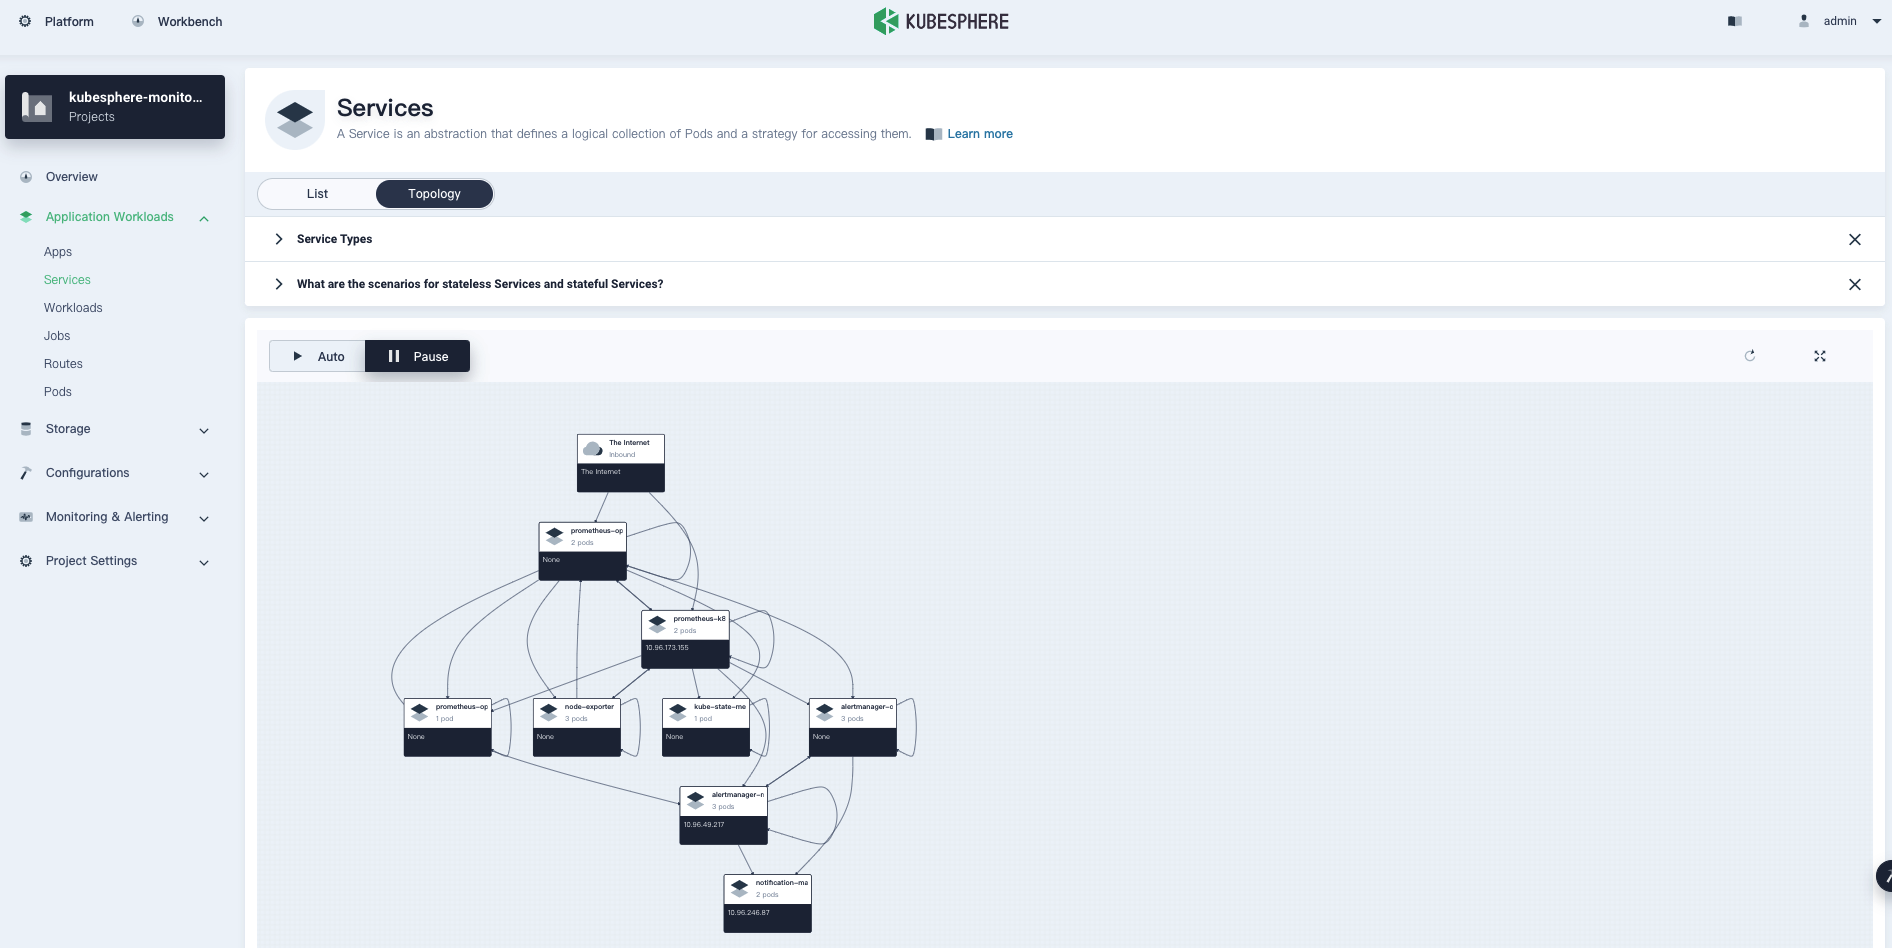Enable Auto refresh mode

[318, 356]
